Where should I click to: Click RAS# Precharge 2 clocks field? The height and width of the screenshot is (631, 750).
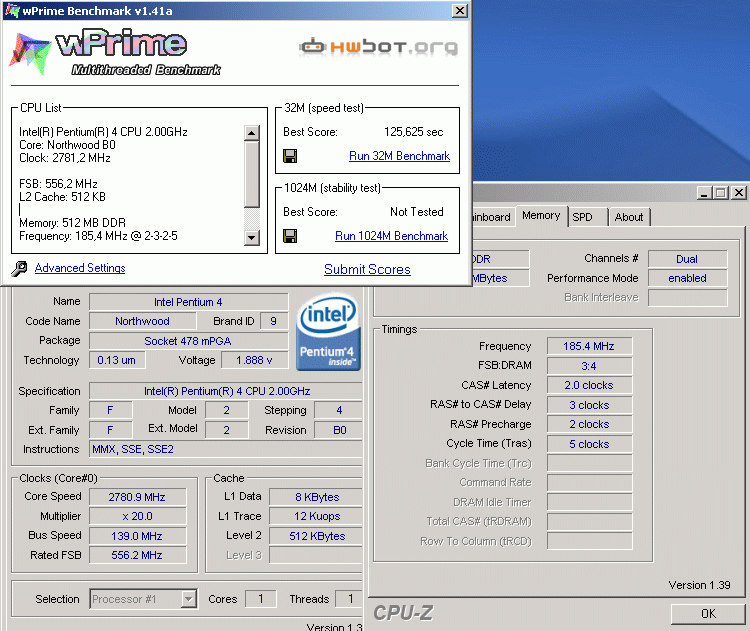(589, 424)
